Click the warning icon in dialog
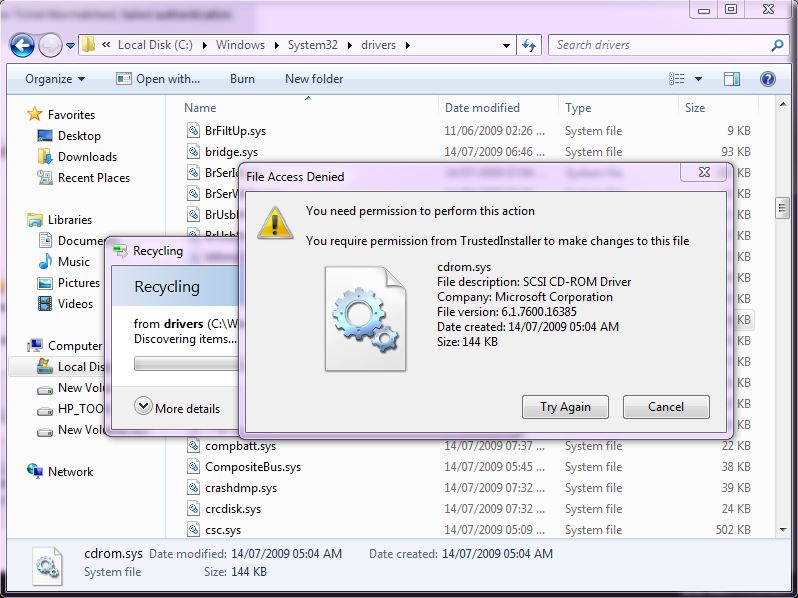Screen dimensions: 798x598 point(275,223)
